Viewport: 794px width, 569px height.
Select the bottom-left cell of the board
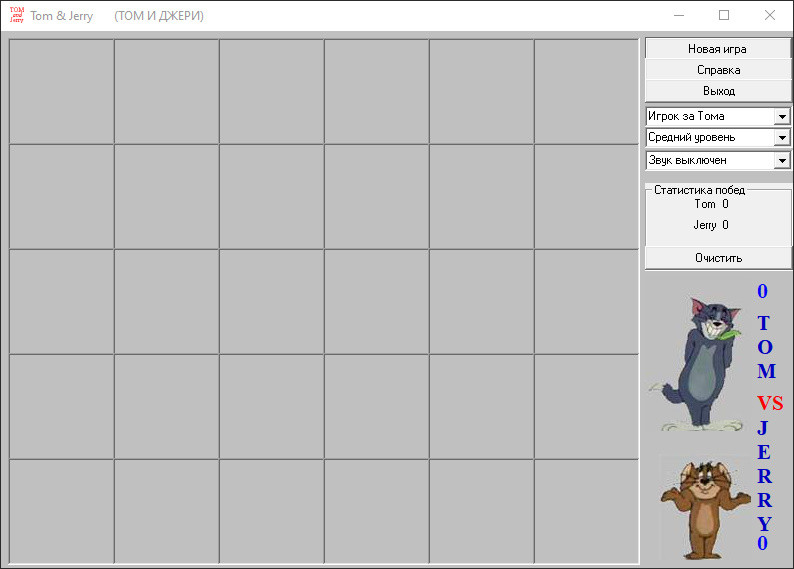[61, 511]
